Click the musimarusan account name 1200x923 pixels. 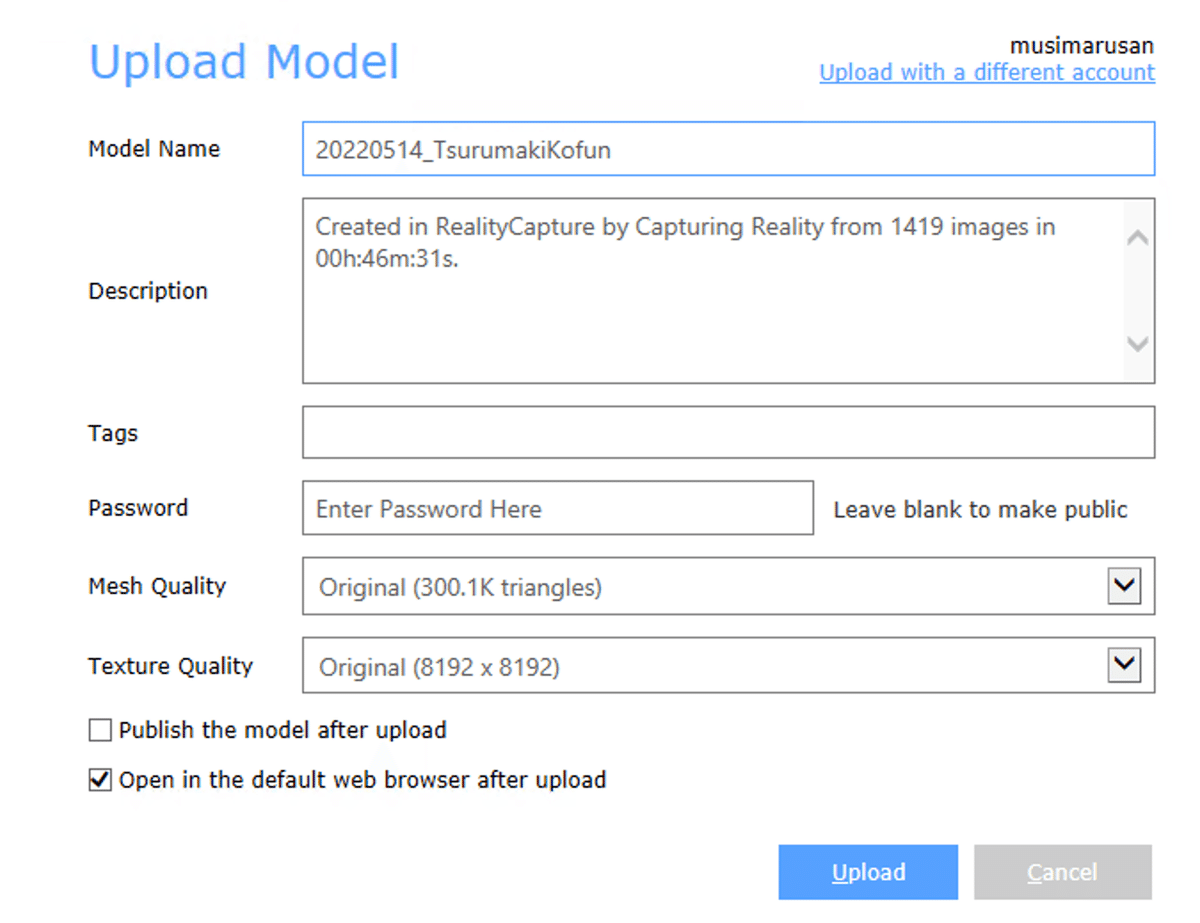(1082, 46)
